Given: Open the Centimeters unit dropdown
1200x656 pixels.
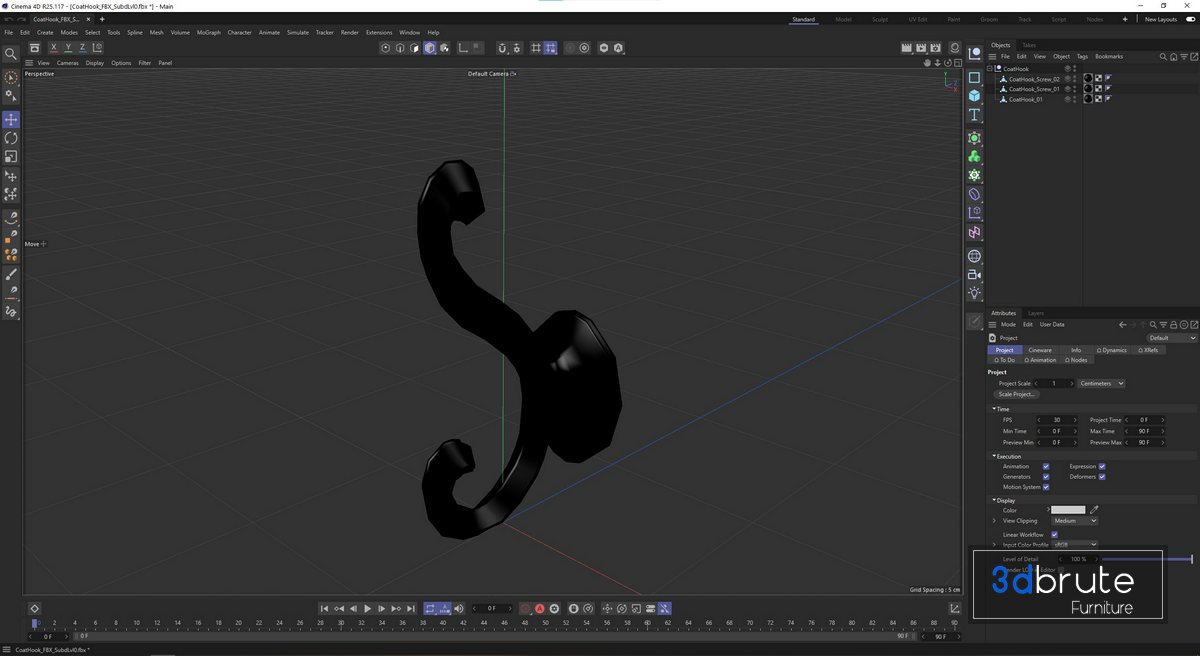Looking at the screenshot, I should 1101,383.
